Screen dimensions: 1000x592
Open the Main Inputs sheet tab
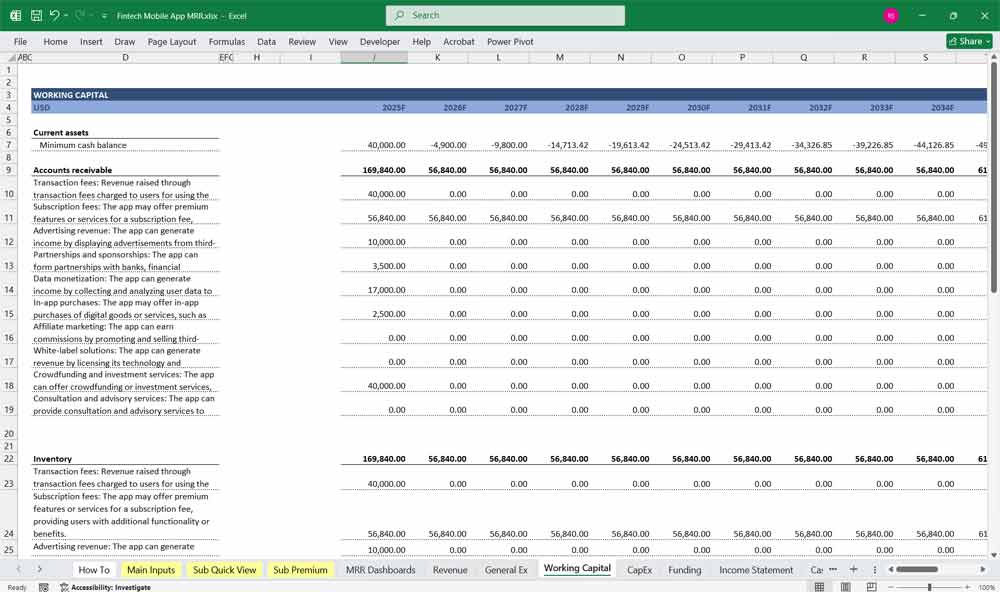(x=151, y=569)
